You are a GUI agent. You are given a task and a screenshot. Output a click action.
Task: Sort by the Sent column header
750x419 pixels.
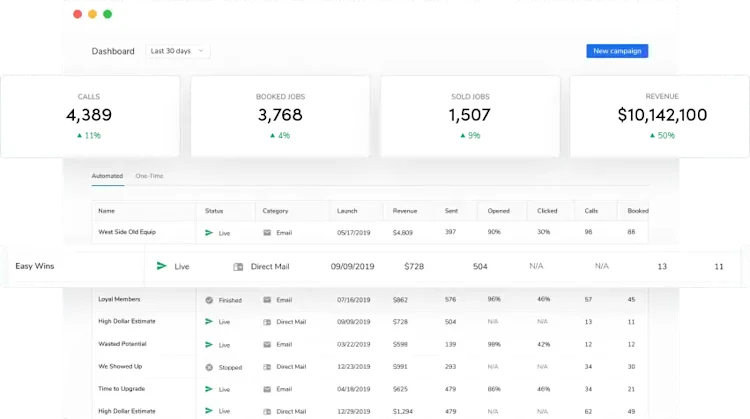click(x=451, y=211)
